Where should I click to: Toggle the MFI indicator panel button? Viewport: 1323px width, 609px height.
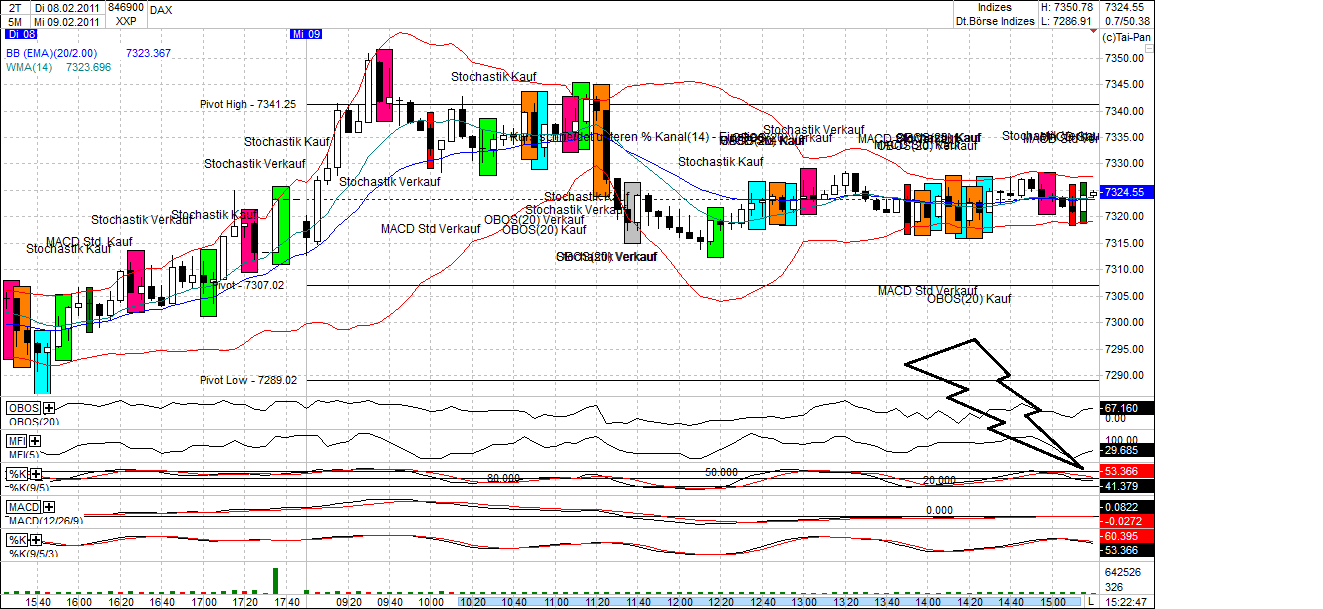[17, 440]
